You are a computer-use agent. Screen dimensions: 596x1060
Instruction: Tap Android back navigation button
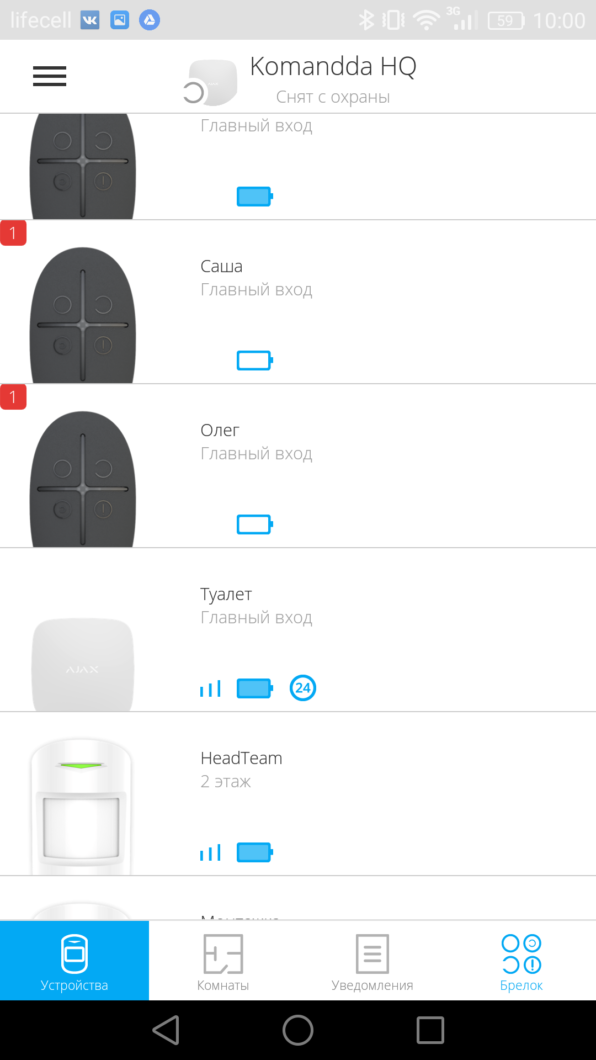[166, 1030]
